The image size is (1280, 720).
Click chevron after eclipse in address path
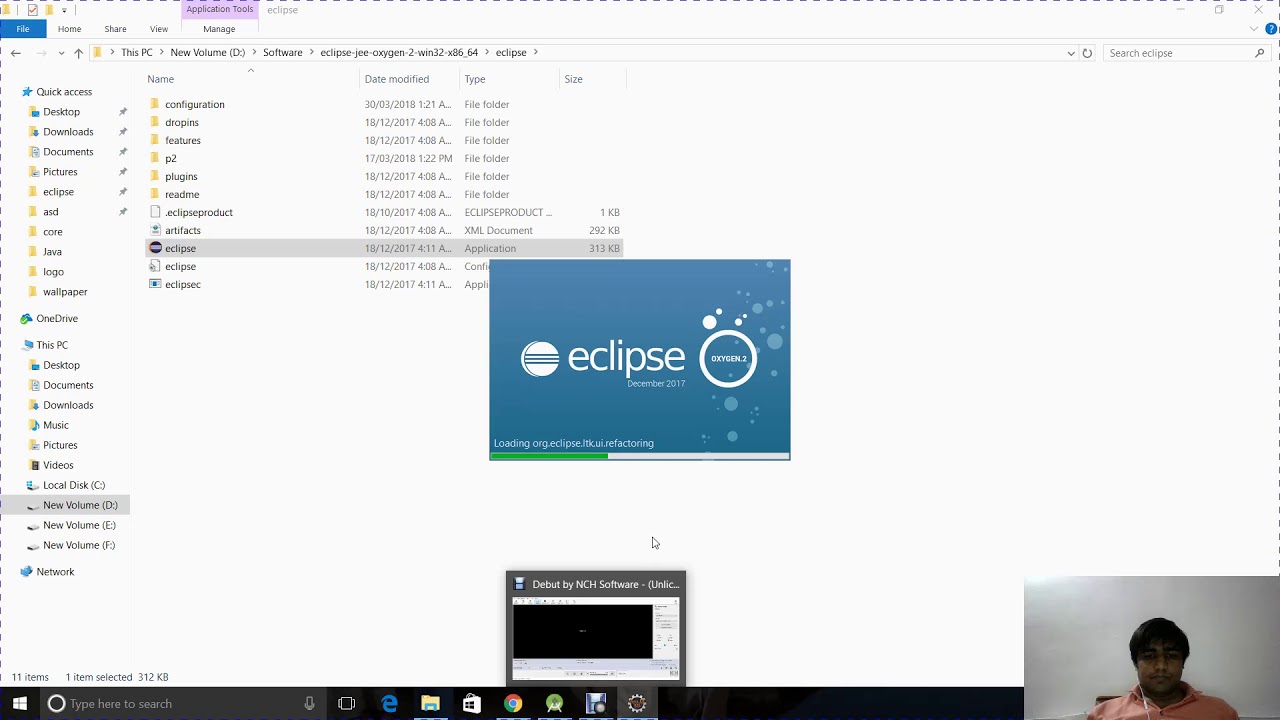536,52
